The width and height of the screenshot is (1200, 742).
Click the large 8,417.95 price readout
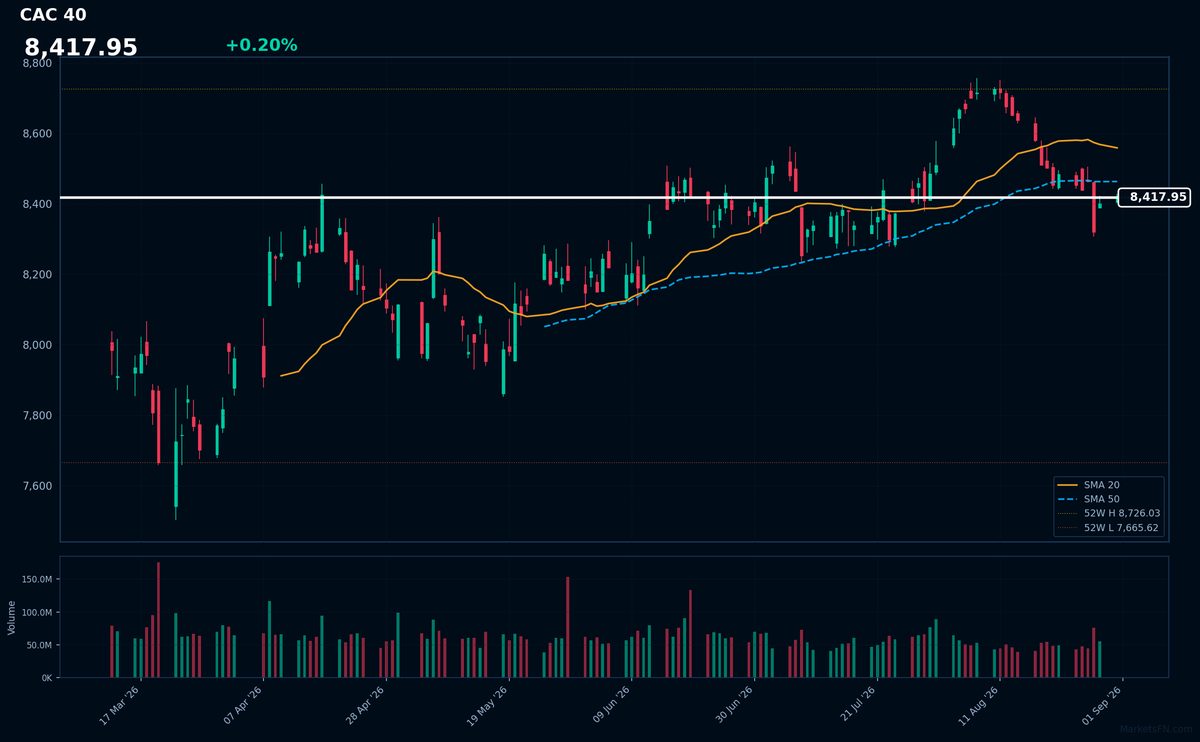pos(81,48)
